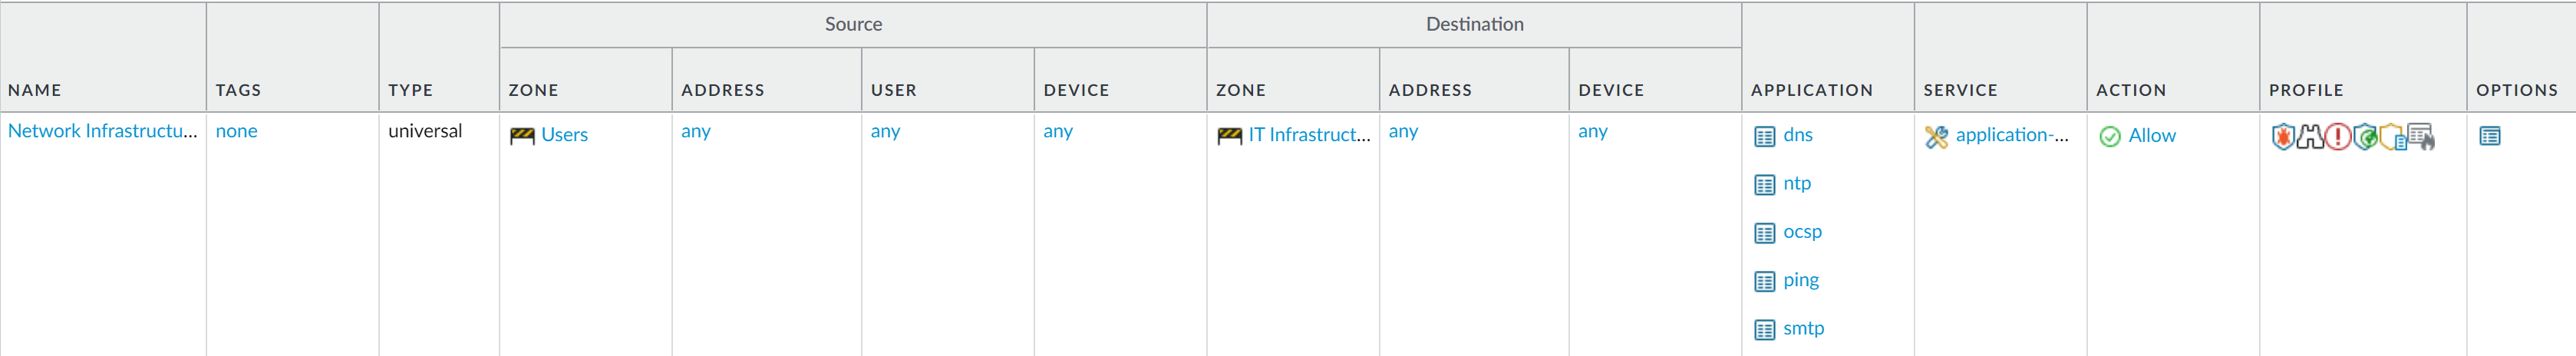Click the ACTION column header
The image size is (2576, 356).
point(2131,90)
